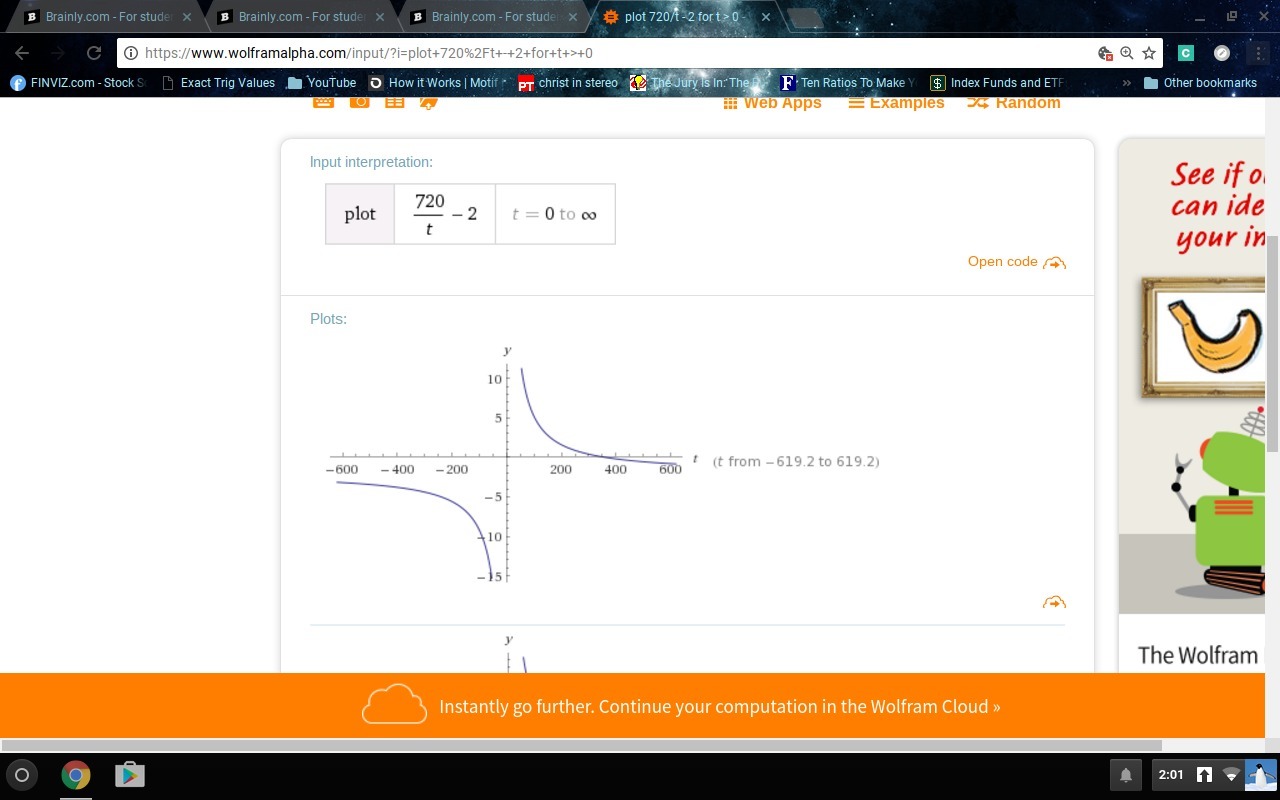Viewport: 1280px width, 800px height.
Task: Open the Web Apps menu
Action: (772, 102)
